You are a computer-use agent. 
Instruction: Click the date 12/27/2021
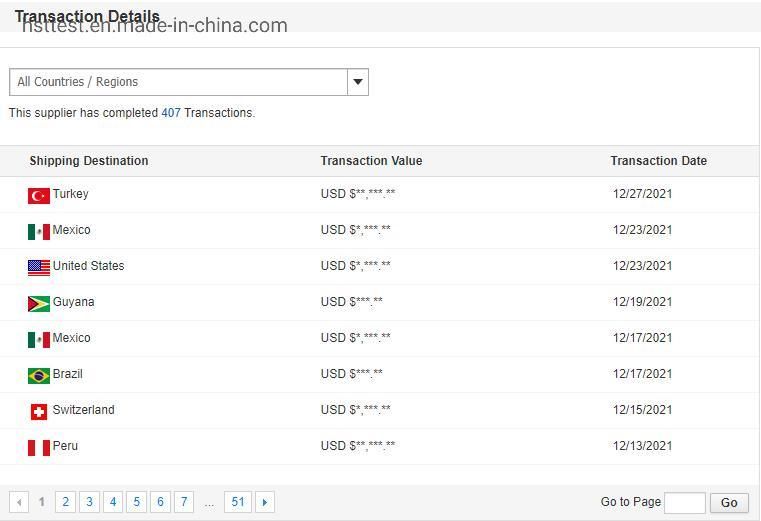tap(643, 194)
